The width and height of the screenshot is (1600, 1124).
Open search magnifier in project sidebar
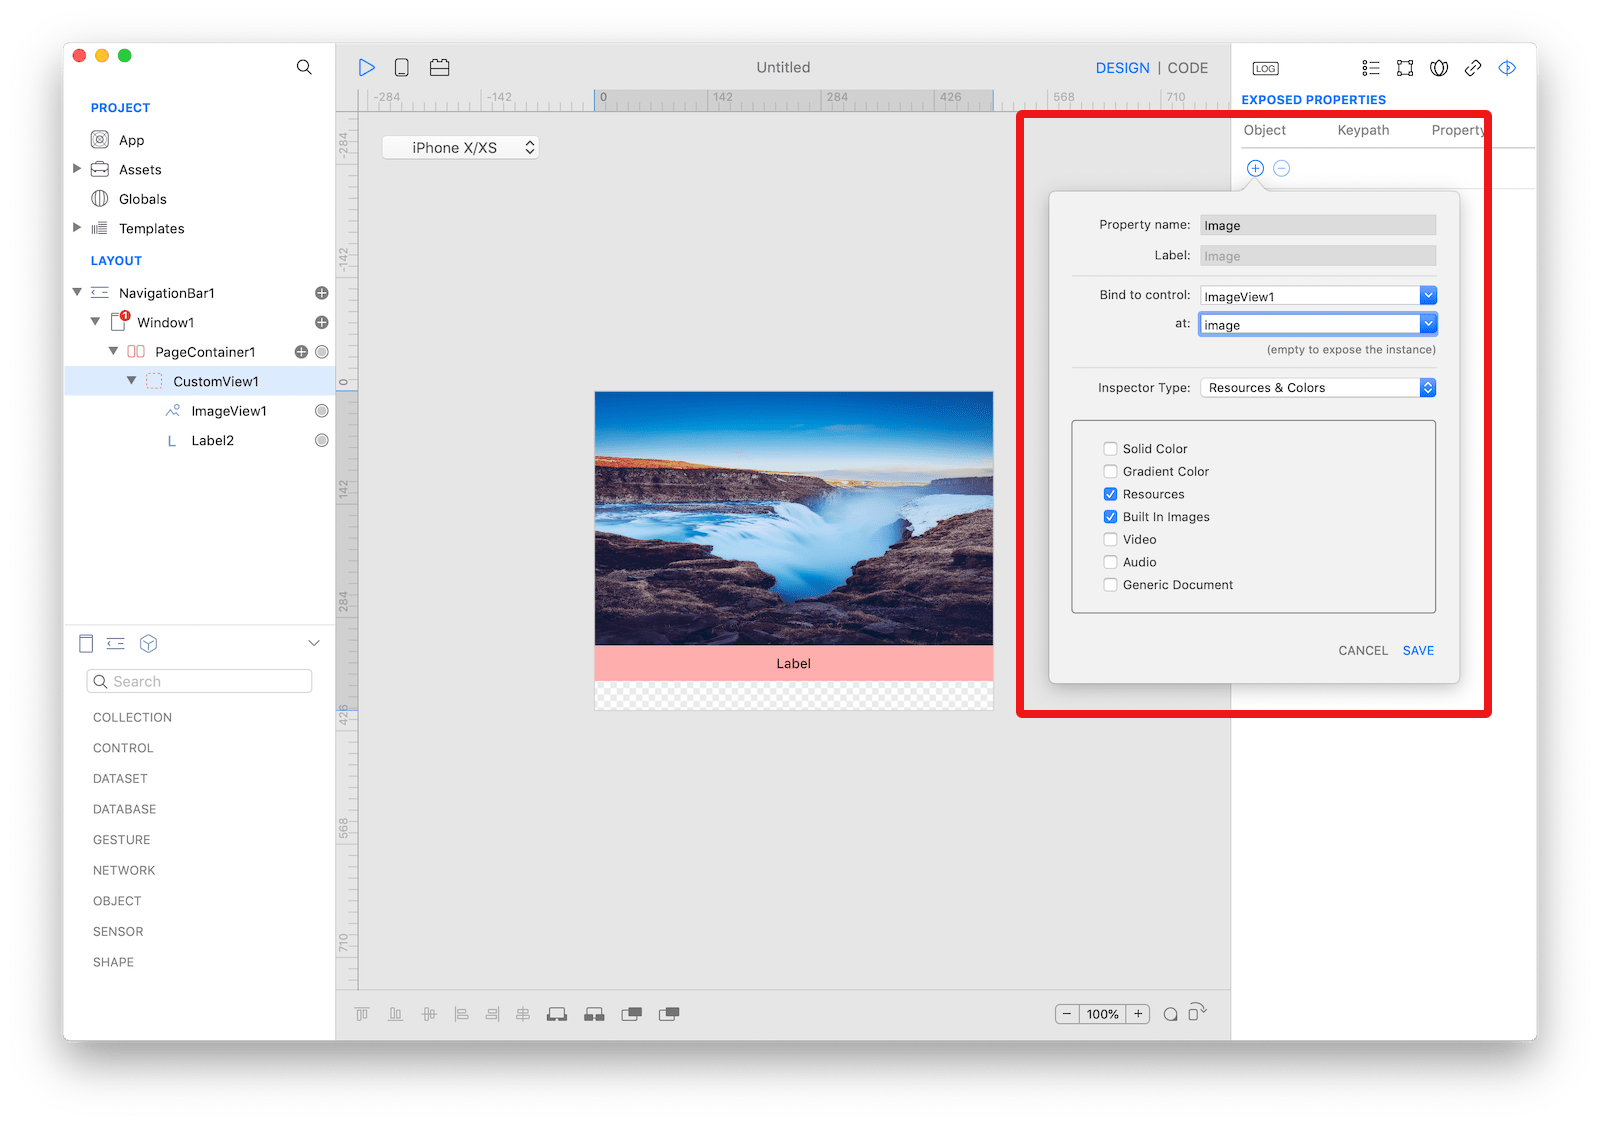coord(304,67)
